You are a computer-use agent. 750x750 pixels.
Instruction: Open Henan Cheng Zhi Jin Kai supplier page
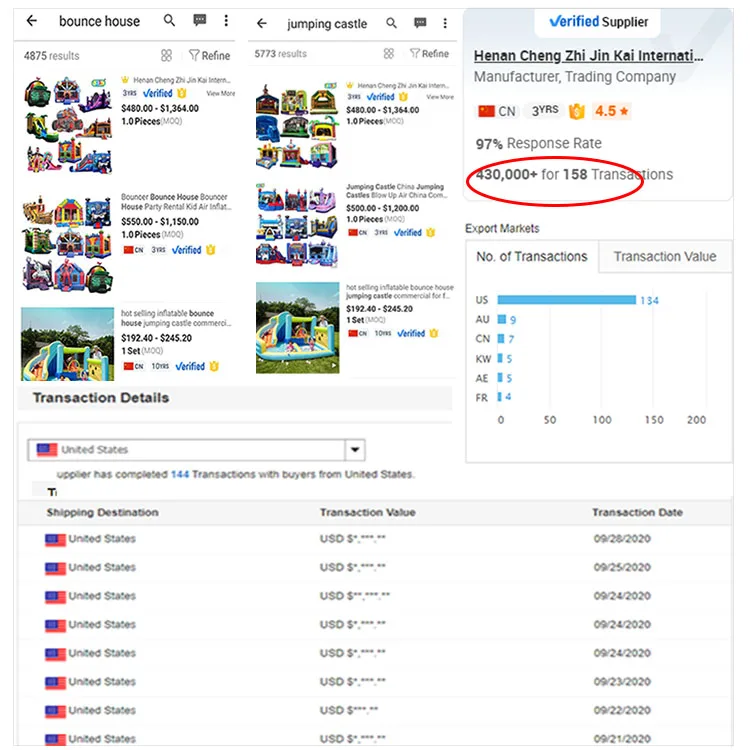click(588, 56)
